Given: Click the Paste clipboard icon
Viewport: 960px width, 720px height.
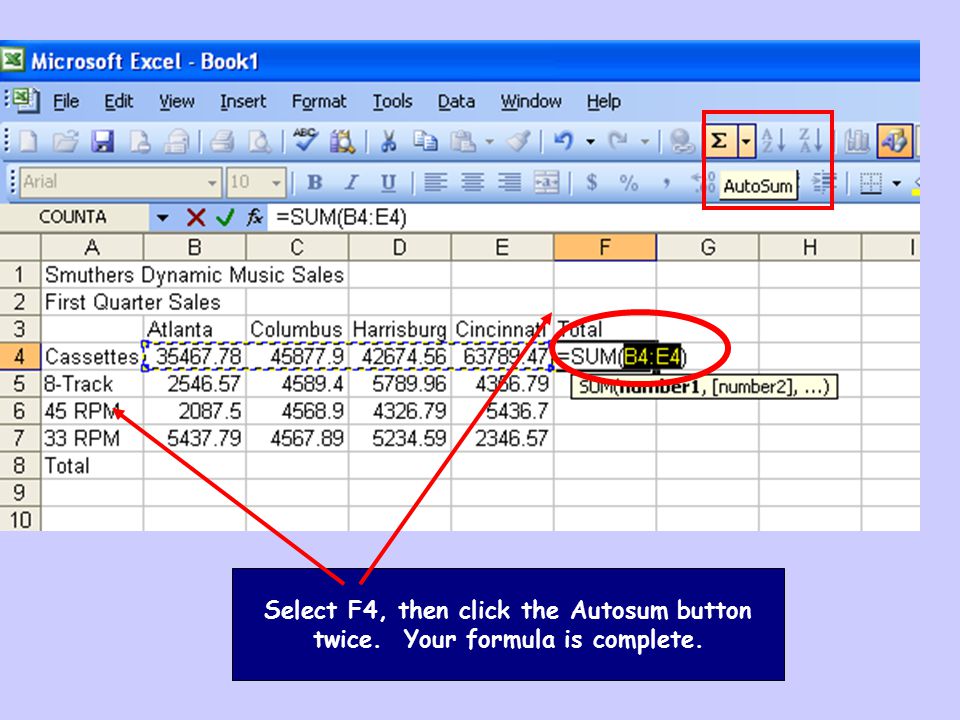Looking at the screenshot, I should (x=463, y=142).
